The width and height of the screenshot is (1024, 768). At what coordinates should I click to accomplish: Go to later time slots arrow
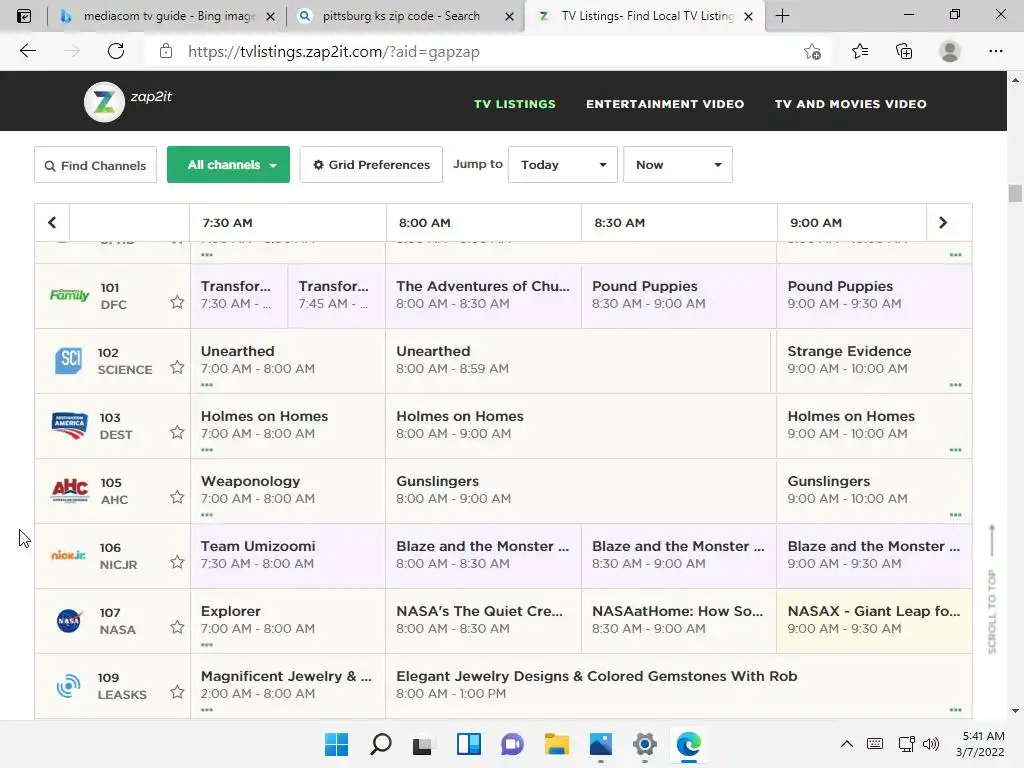pyautogui.click(x=943, y=223)
